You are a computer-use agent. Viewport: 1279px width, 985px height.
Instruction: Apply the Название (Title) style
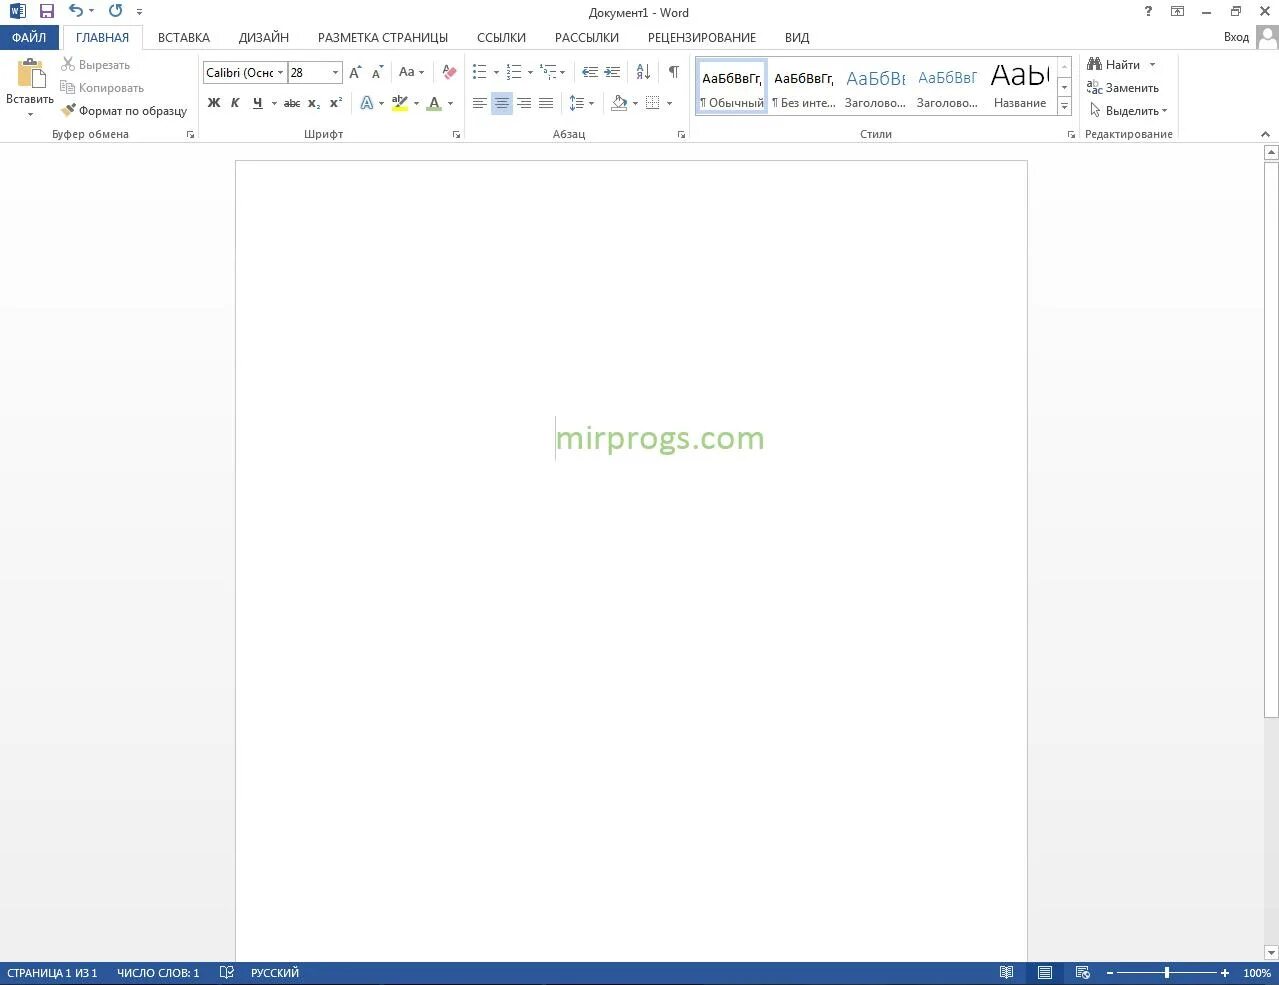coord(1020,85)
